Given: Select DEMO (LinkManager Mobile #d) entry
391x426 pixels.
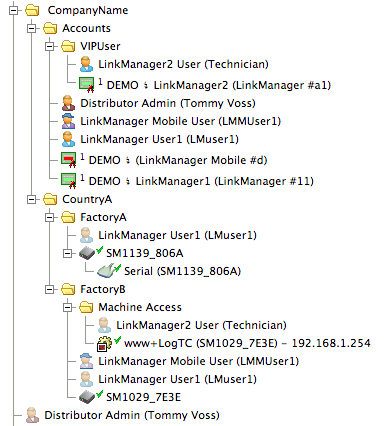Looking at the screenshot, I should pos(178,161).
